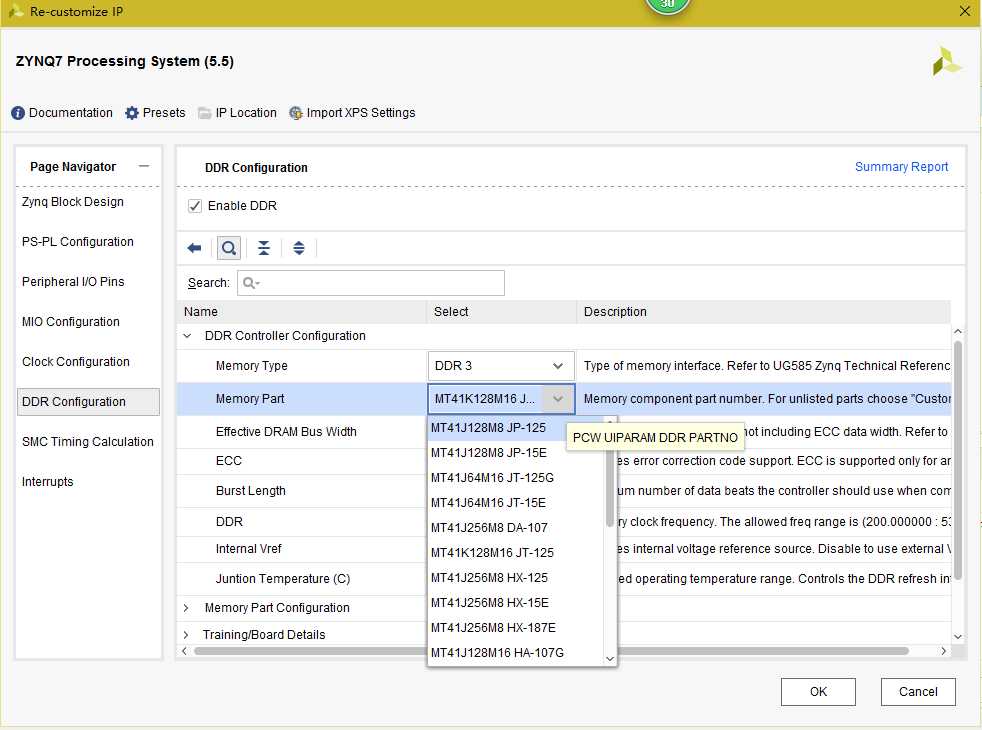Click Import XPS Settings label
The image size is (982, 730).
tap(361, 113)
